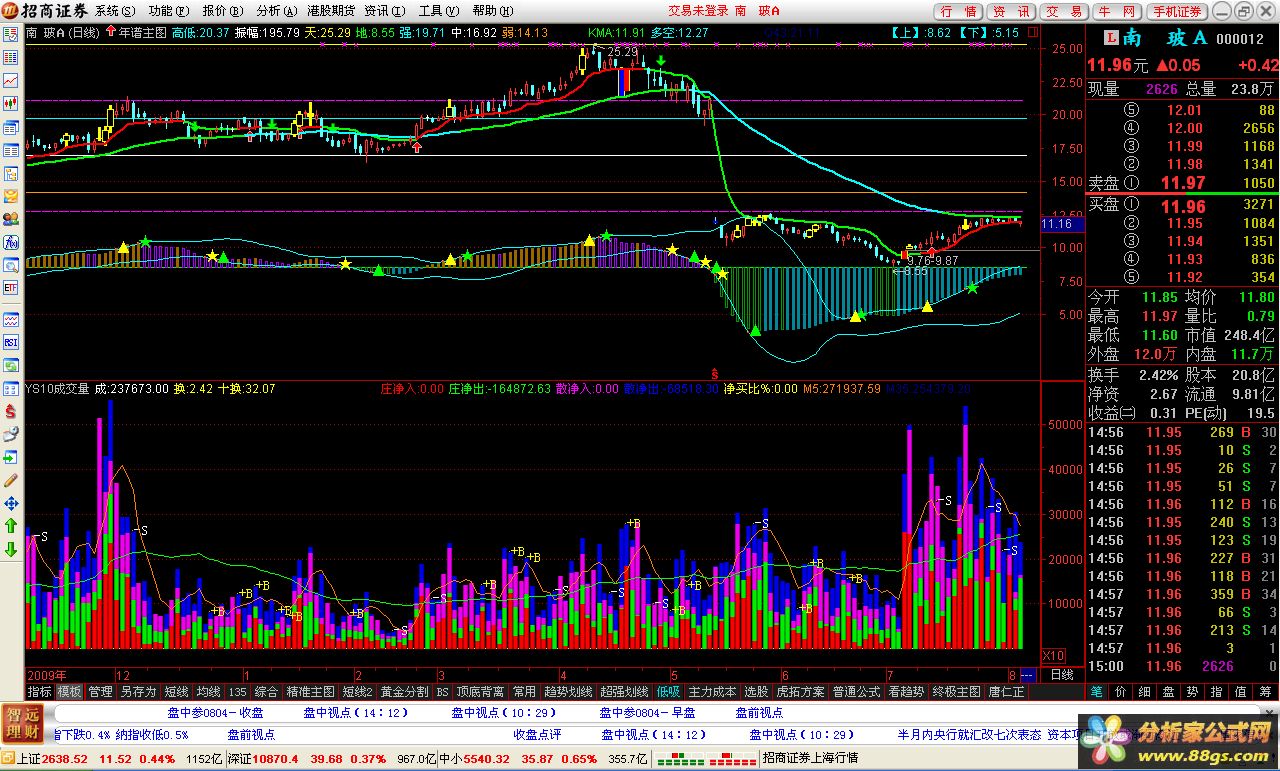This screenshot has height=771, width=1280.
Task: Click the green arrow into window icon
Action: coord(12,457)
